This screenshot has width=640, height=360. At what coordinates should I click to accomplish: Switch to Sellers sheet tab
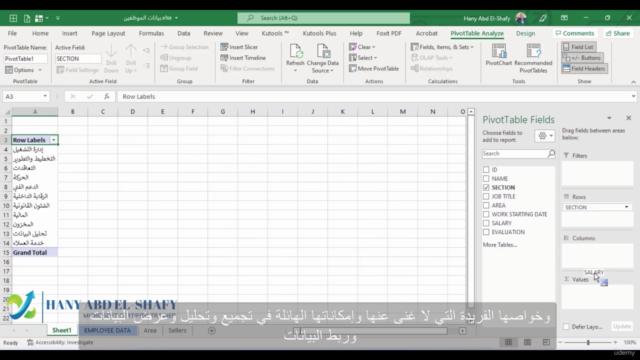pyautogui.click(x=177, y=331)
